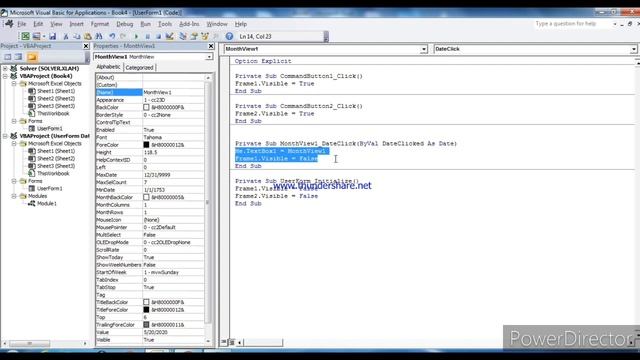Switch to the Categorized properties tab
Image resolution: width=640 pixels, height=360 pixels.
pos(139,68)
